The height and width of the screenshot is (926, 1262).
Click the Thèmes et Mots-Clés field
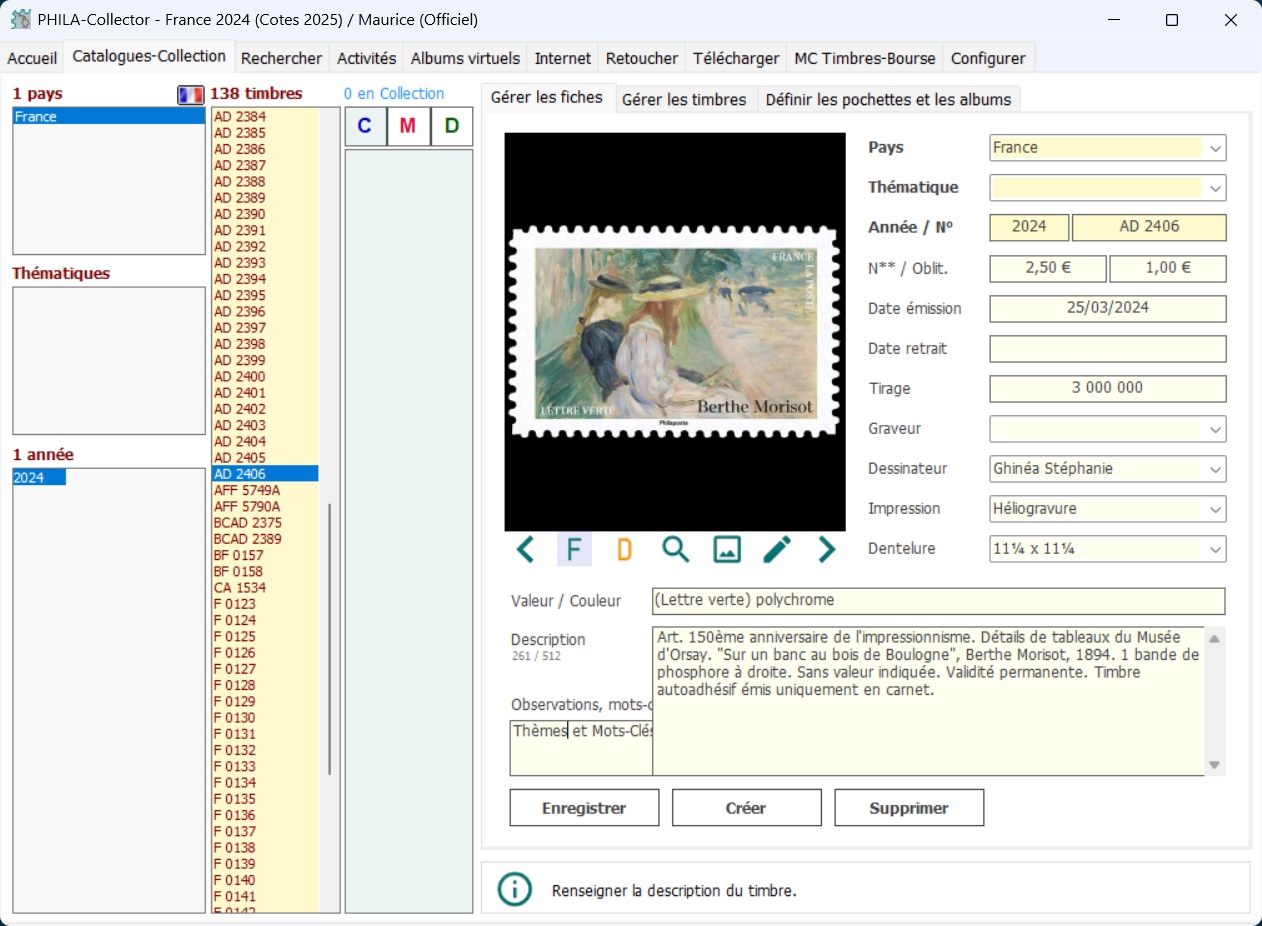click(581, 748)
